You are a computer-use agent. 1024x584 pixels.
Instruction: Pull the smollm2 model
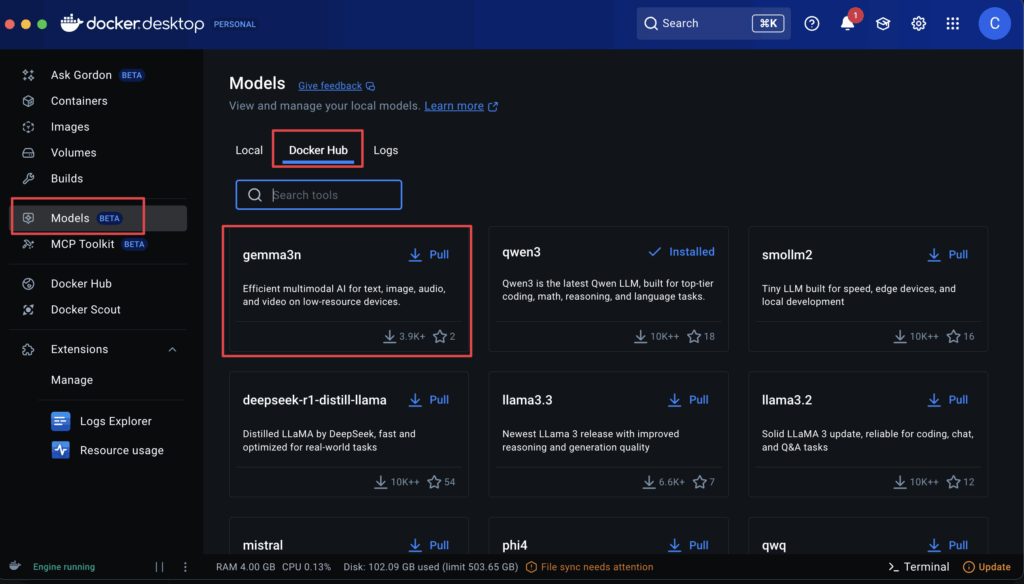(948, 255)
